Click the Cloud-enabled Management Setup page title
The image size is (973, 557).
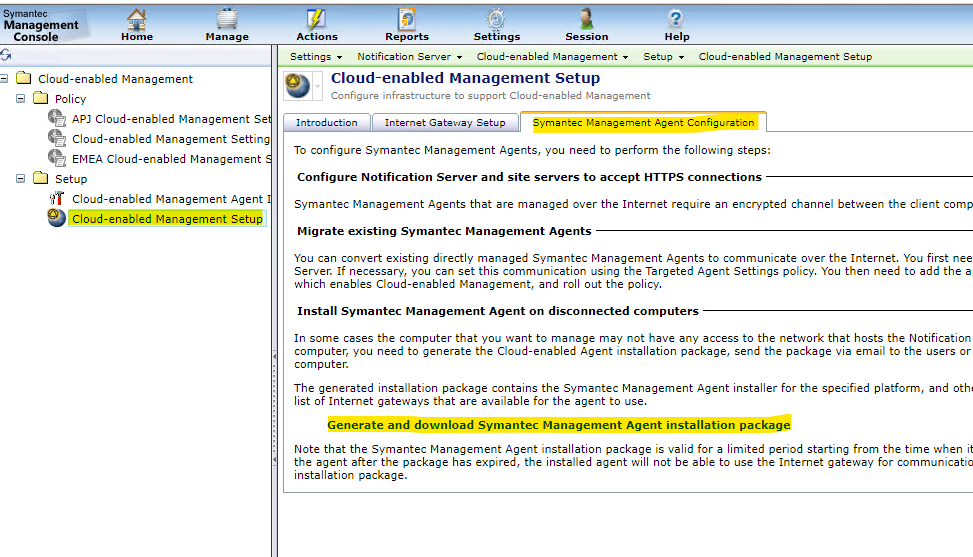(x=465, y=78)
